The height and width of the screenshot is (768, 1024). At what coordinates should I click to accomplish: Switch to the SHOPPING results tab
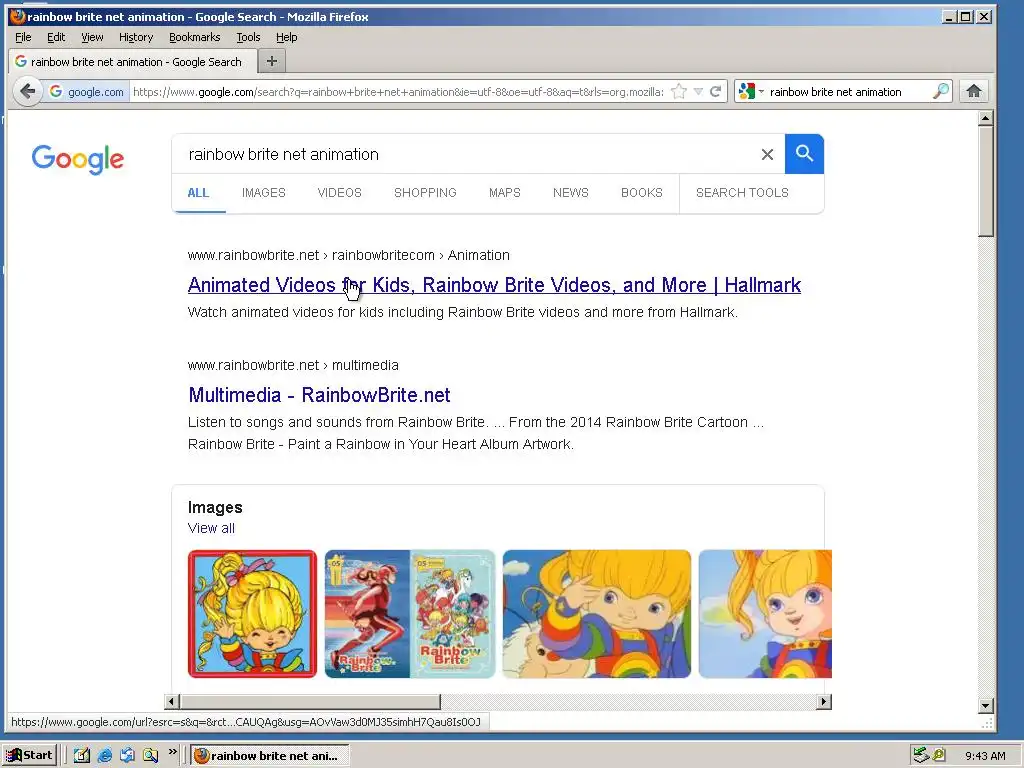click(425, 193)
